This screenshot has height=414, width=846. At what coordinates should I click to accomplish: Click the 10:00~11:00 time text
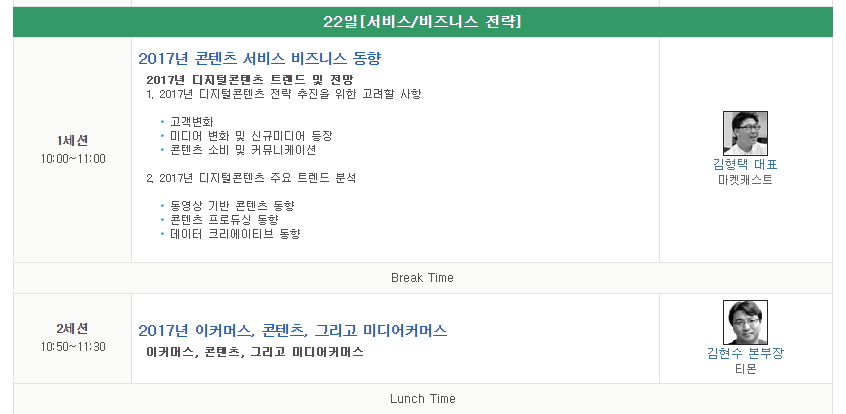73,159
